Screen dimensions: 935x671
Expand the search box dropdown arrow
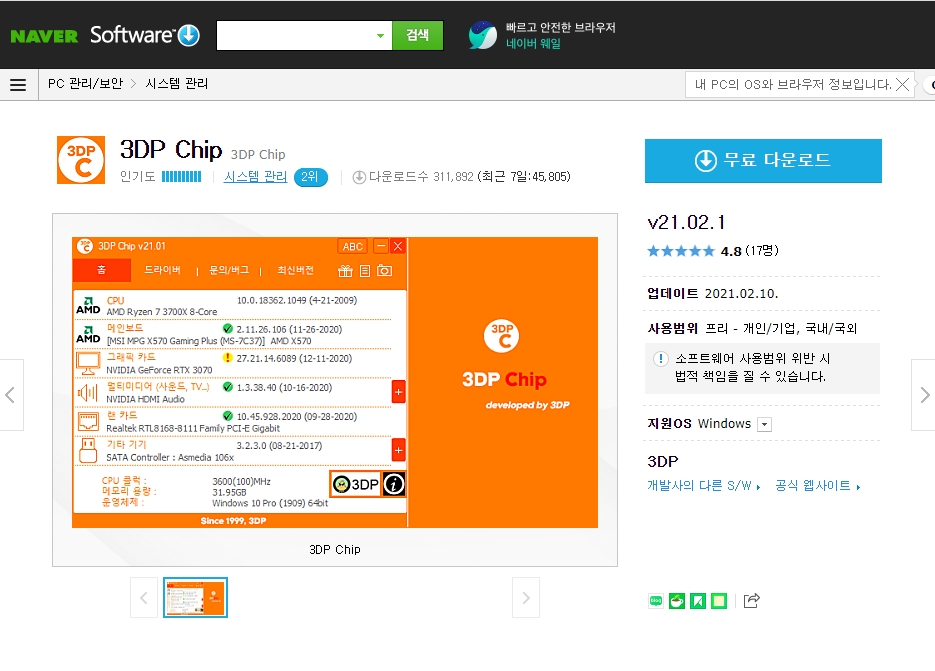(380, 36)
